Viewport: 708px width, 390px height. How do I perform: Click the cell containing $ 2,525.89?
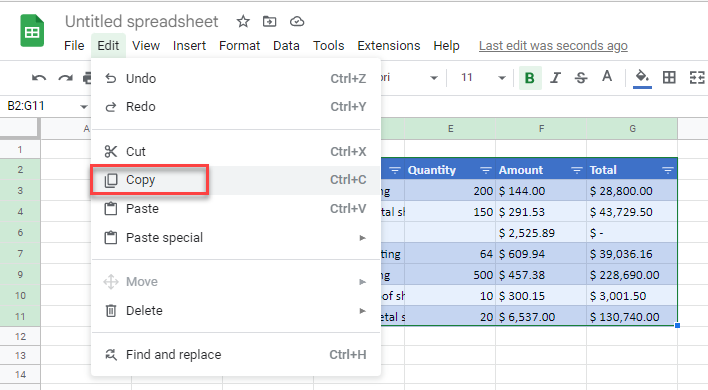pyautogui.click(x=541, y=233)
